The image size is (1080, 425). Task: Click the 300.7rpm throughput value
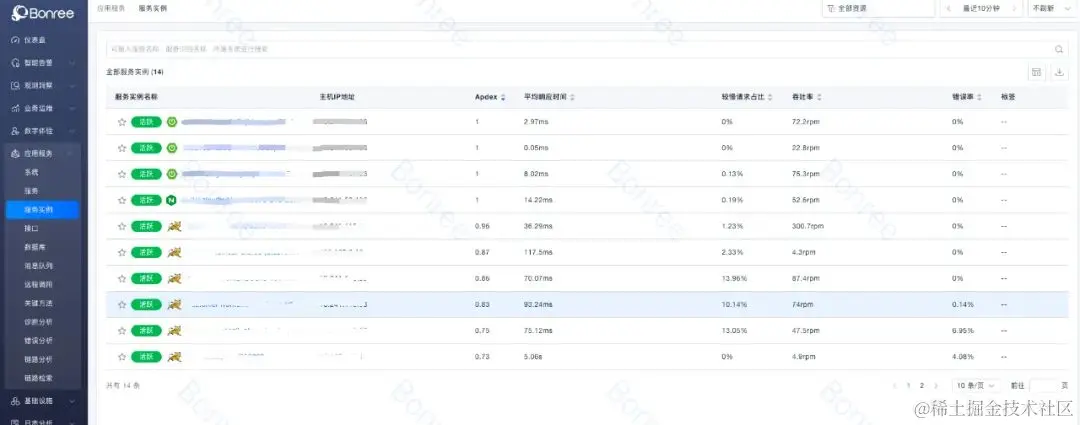click(x=807, y=226)
